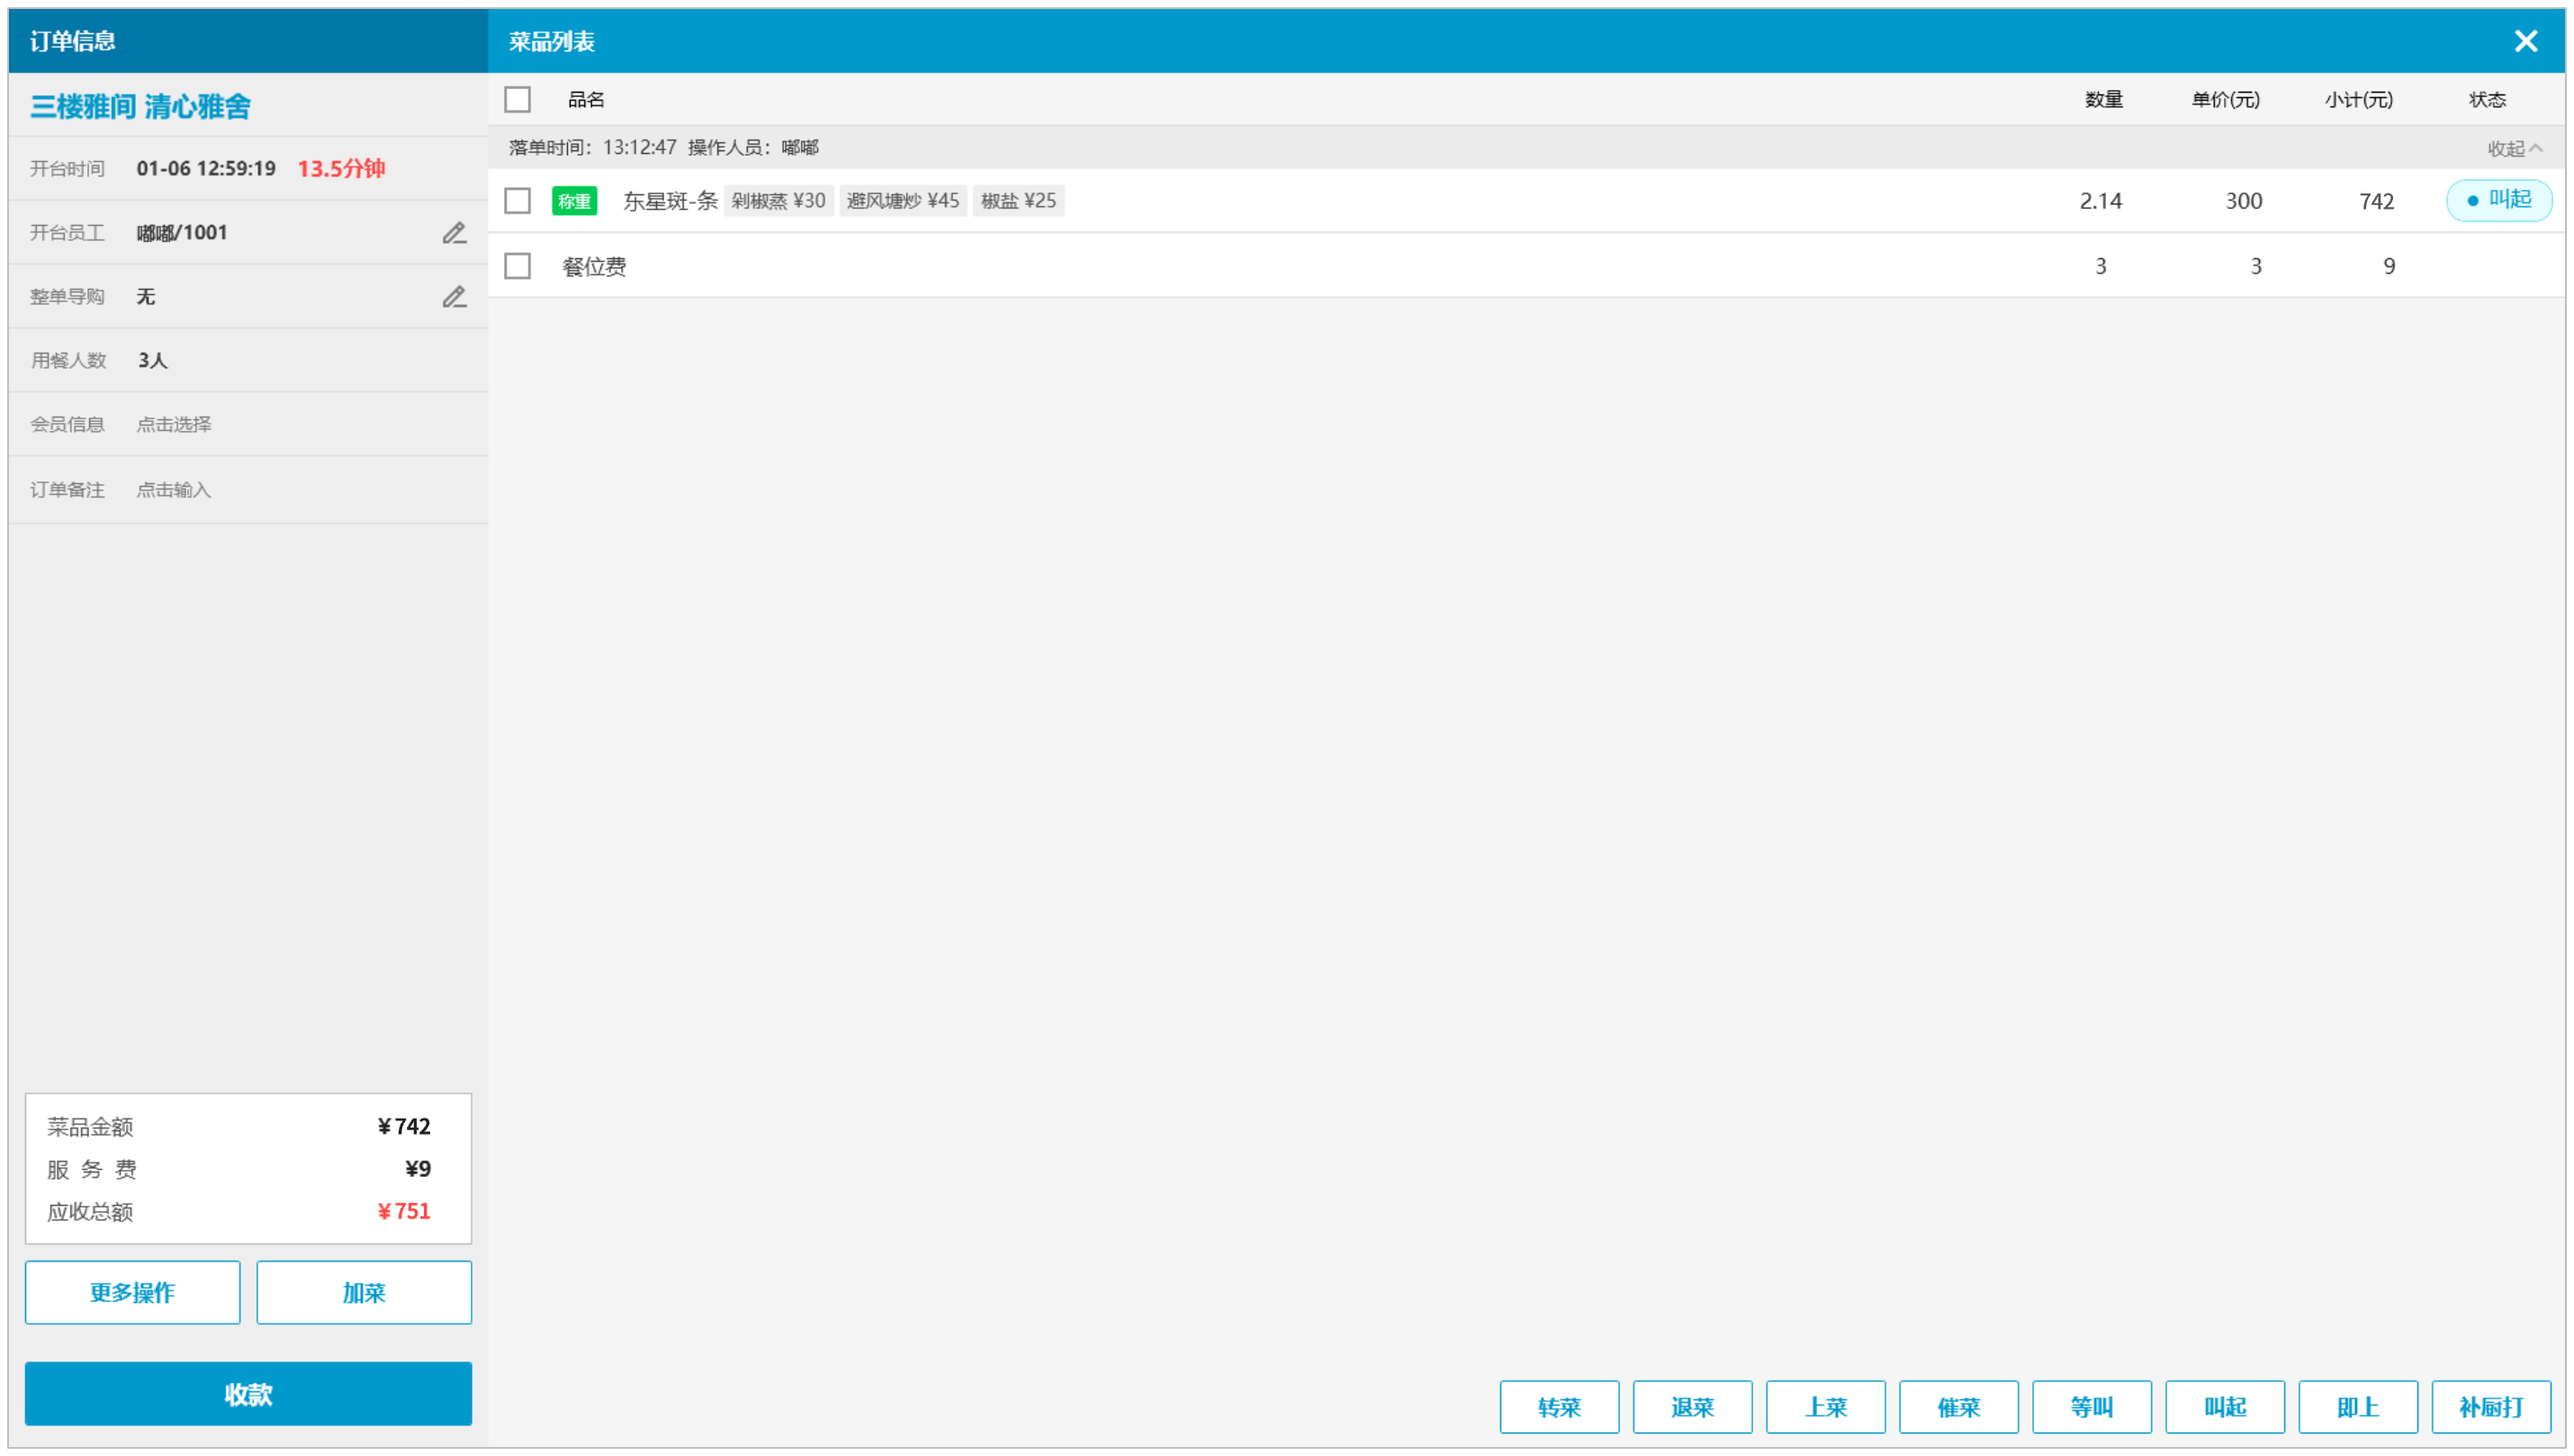Select the 椒盐 ¥25 cooking method tag
Screen dimensions: 2574x1456
click(1017, 201)
